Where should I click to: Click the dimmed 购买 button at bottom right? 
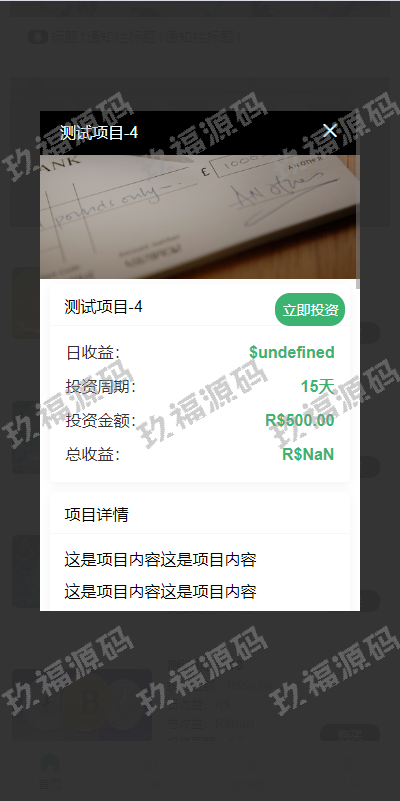(350, 735)
